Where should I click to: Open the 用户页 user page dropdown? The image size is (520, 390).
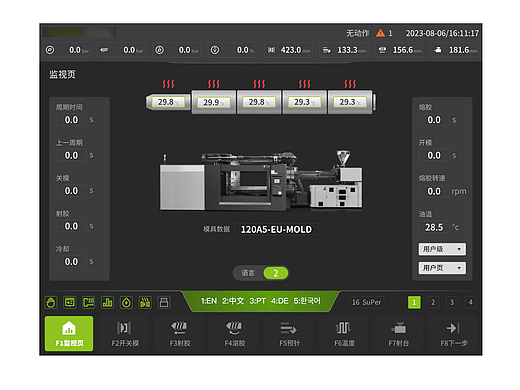tap(442, 268)
